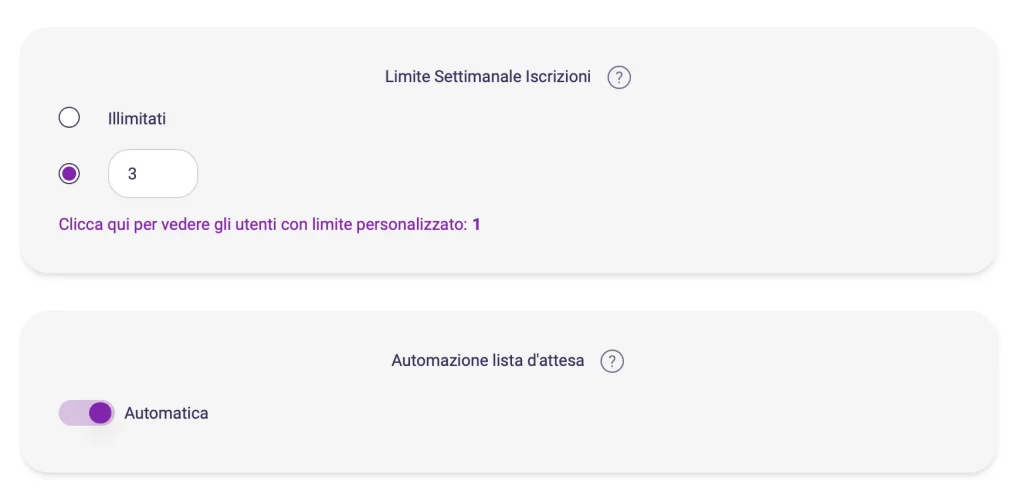Click the digit 3 inside limit field
This screenshot has height=502, width=1024.
(x=132, y=174)
